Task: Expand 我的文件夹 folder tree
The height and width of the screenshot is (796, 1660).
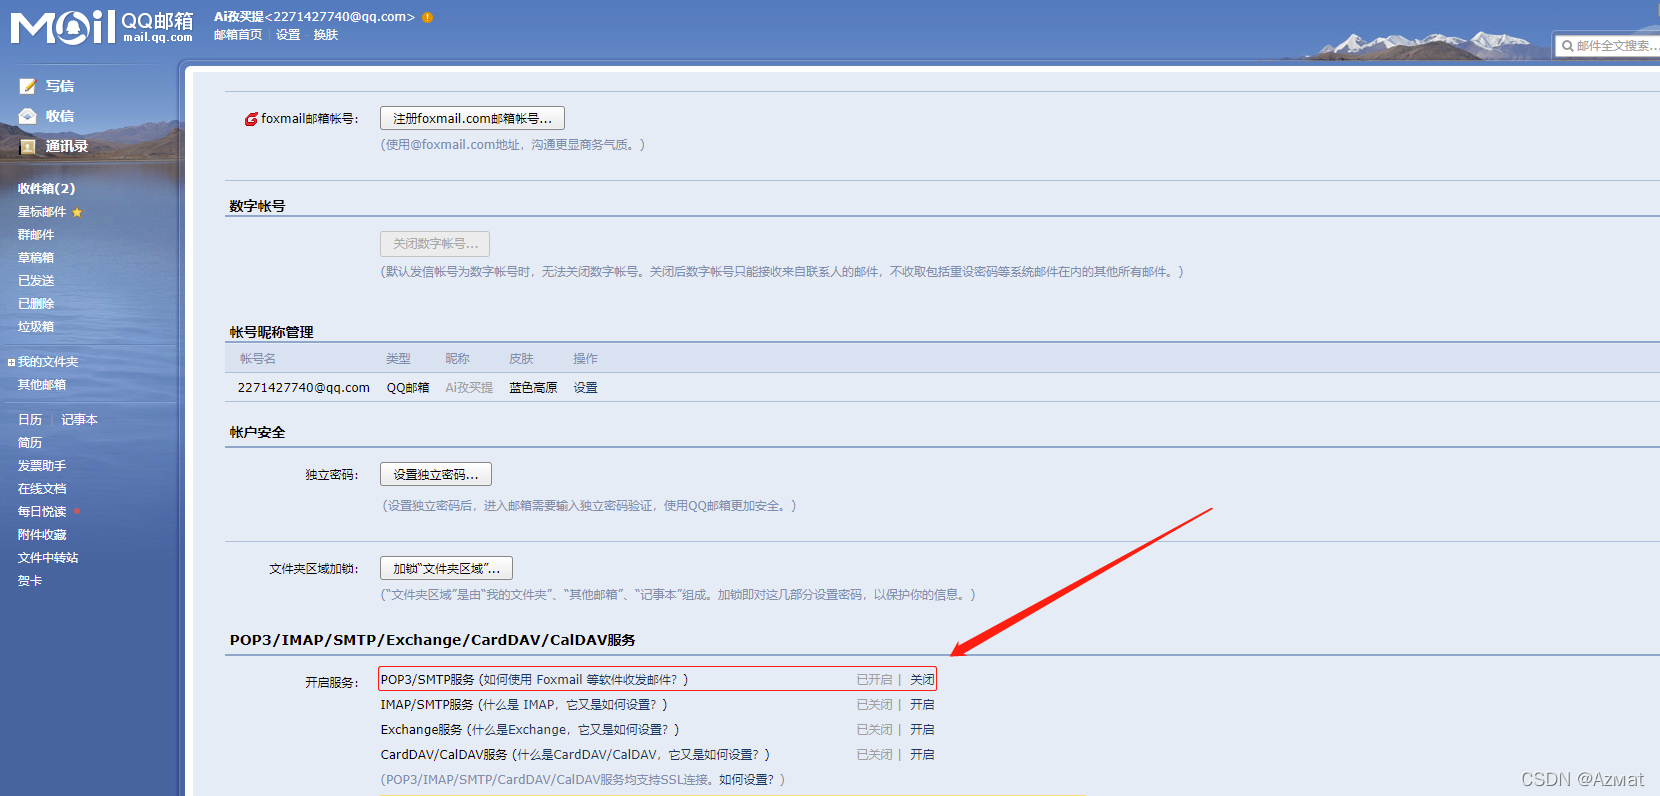Action: tap(11, 362)
